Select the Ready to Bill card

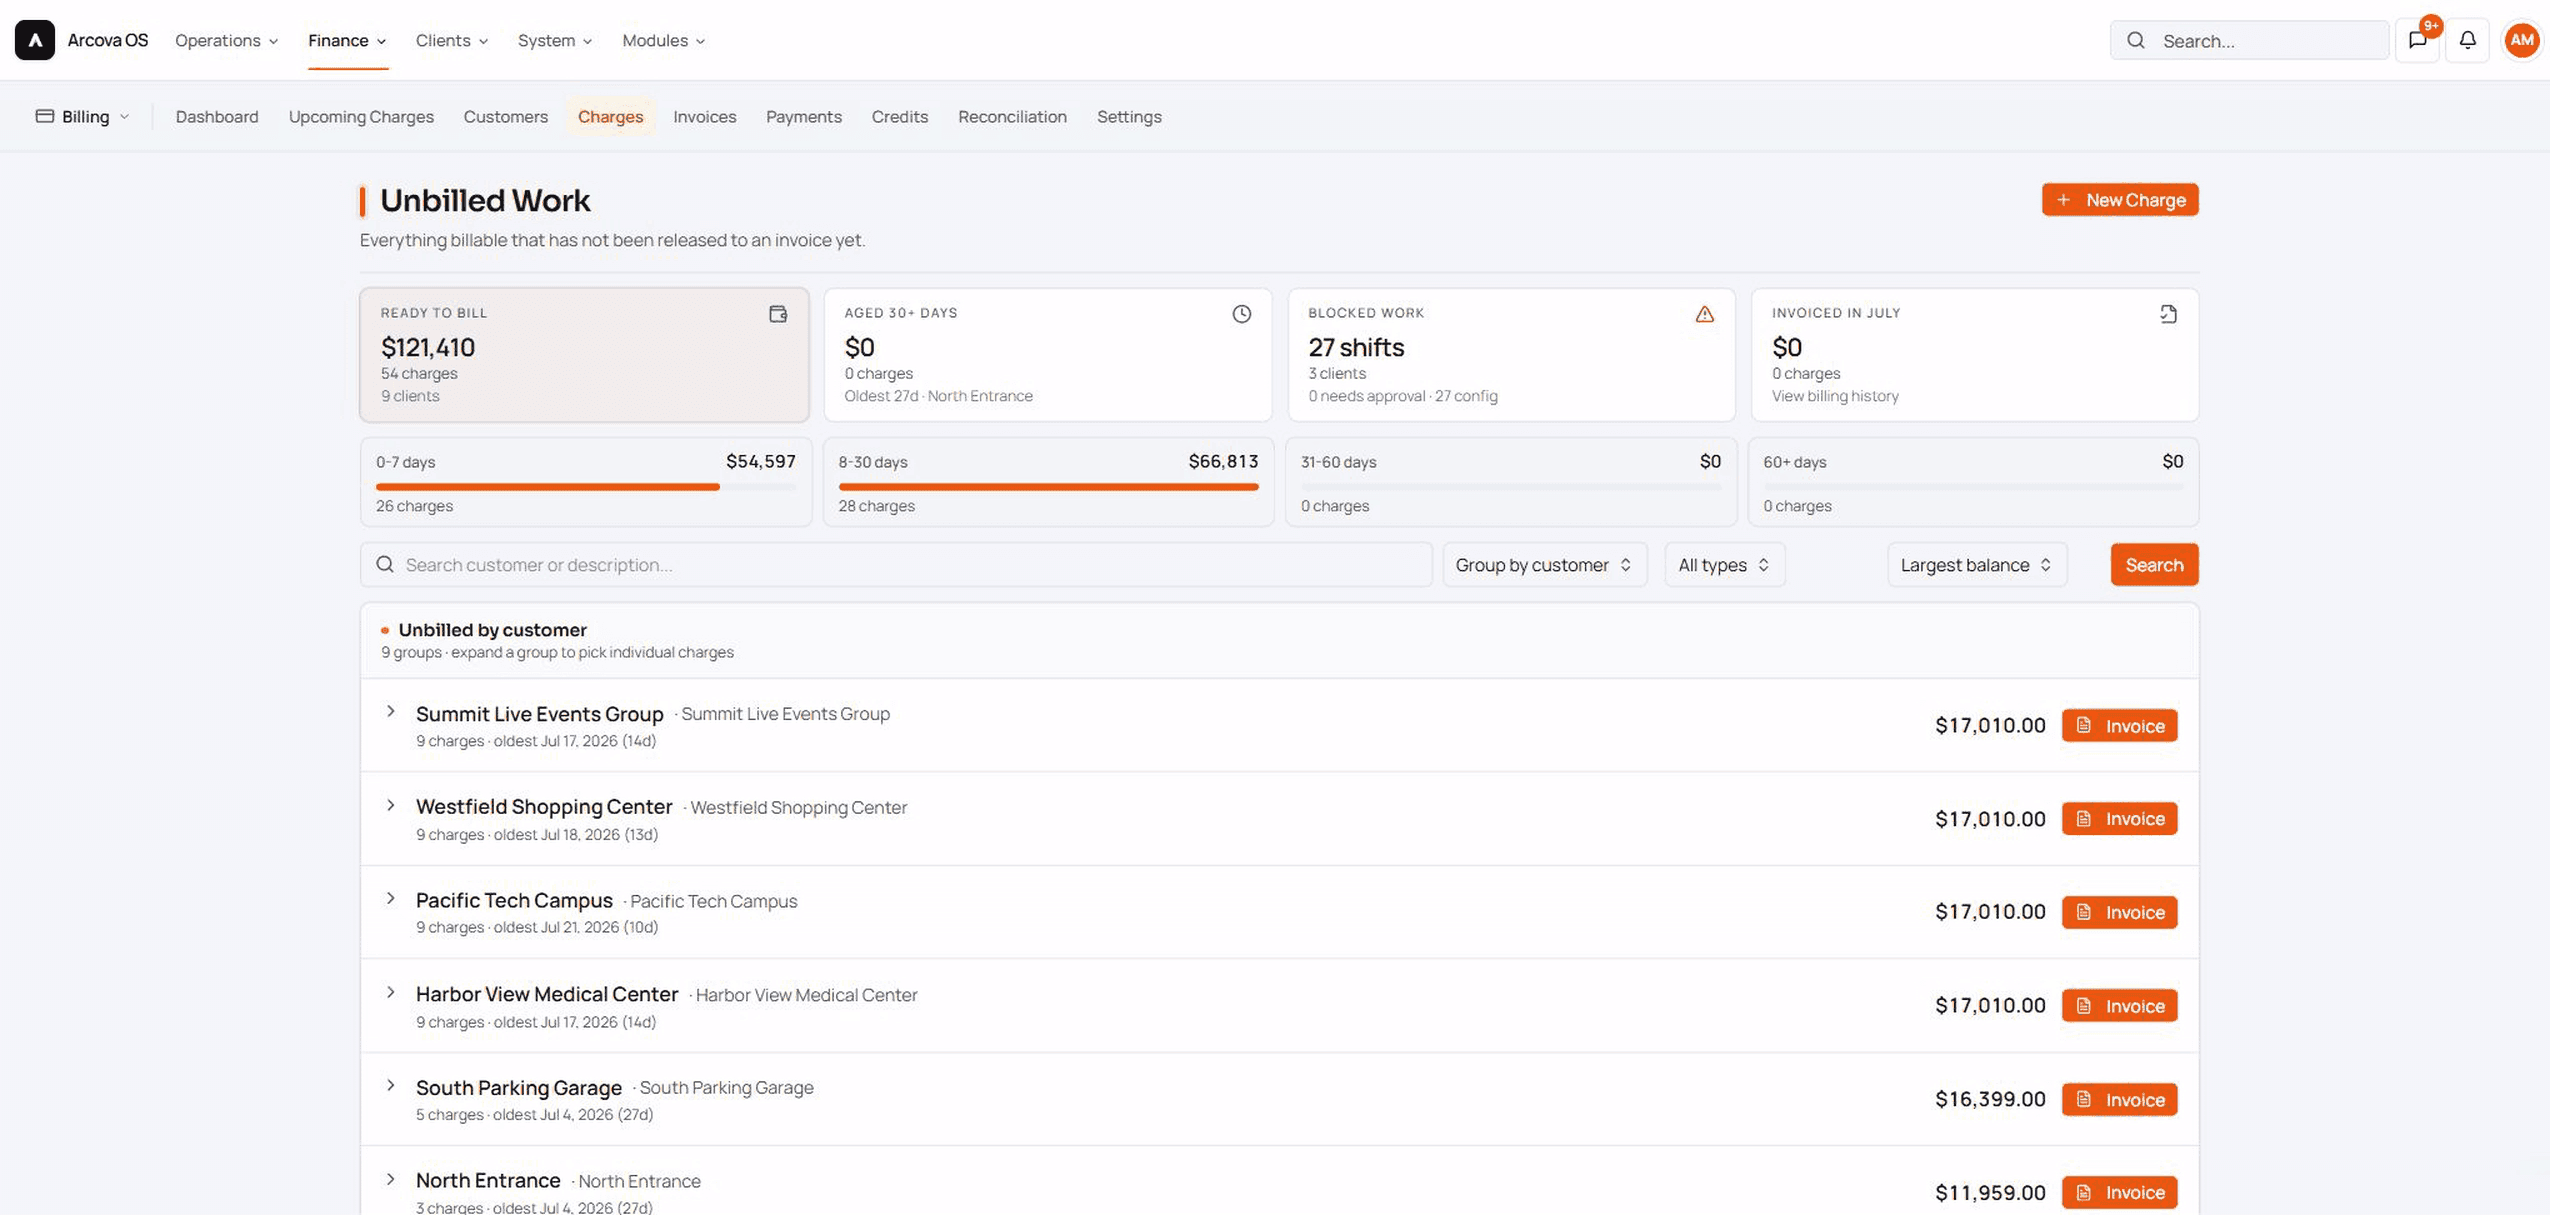pos(584,355)
